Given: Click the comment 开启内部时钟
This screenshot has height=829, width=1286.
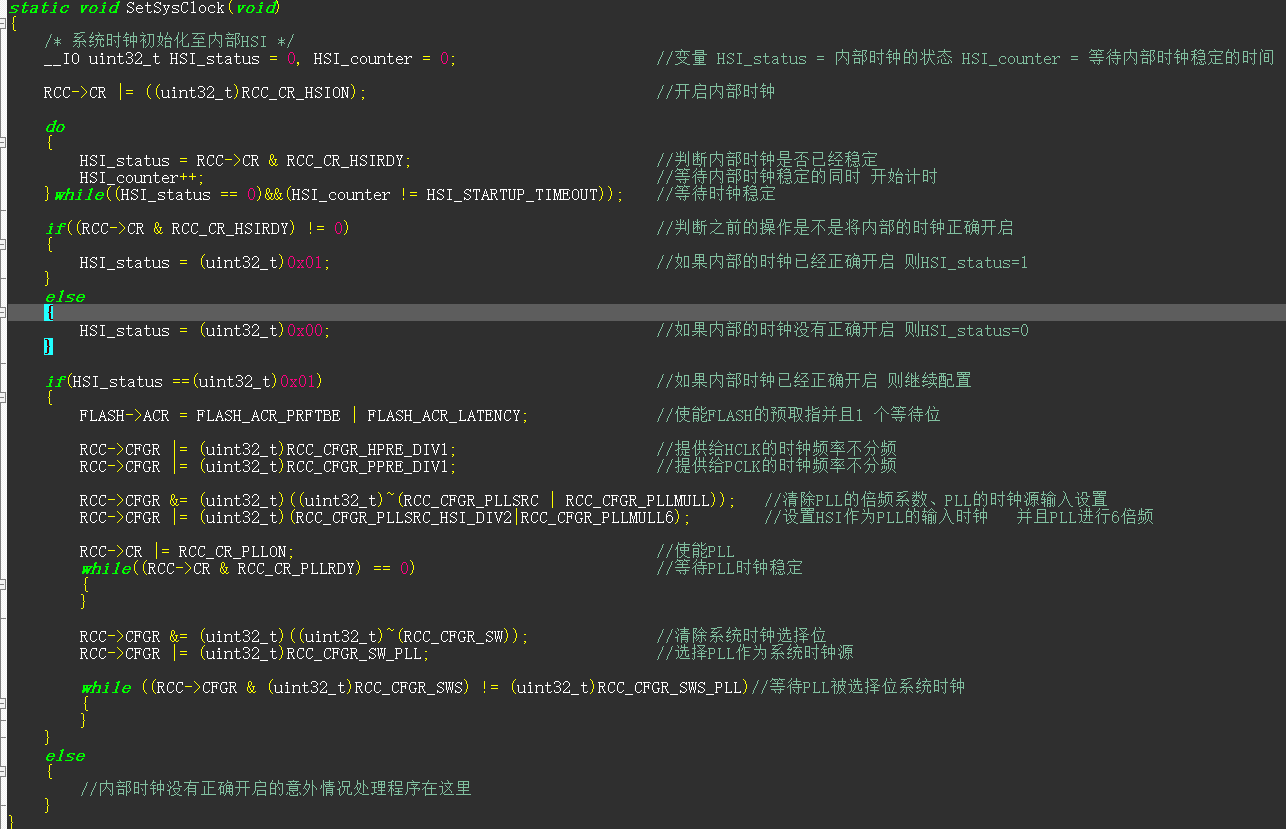Looking at the screenshot, I should point(715,92).
